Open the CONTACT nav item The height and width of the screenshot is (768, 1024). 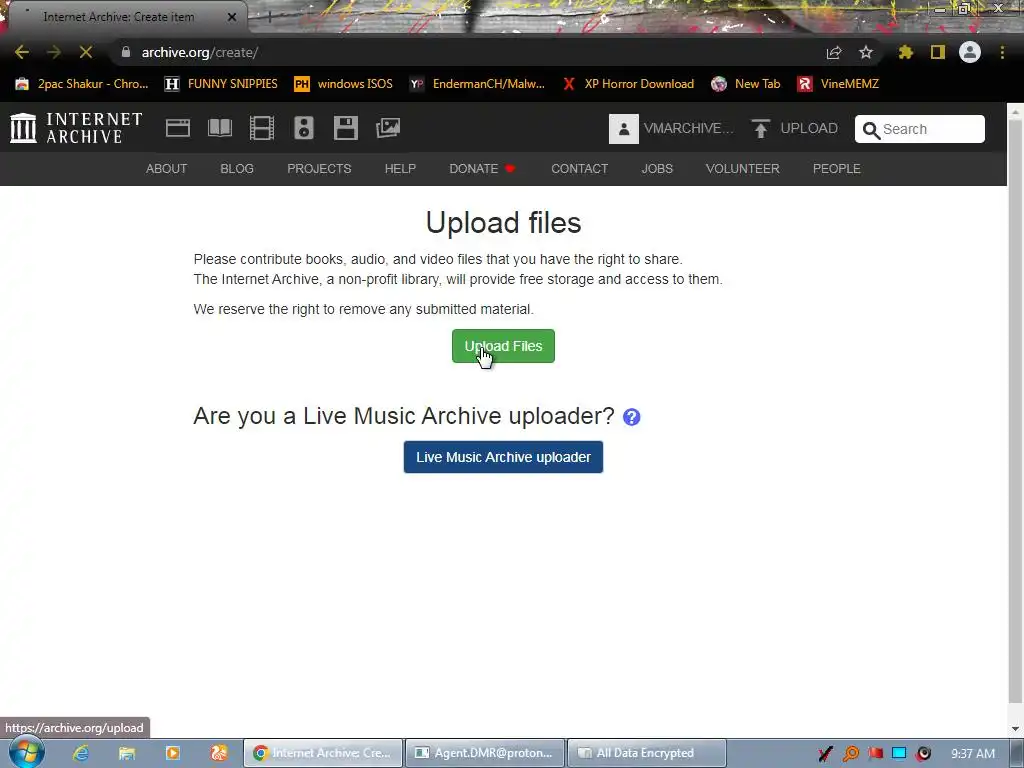point(579,168)
